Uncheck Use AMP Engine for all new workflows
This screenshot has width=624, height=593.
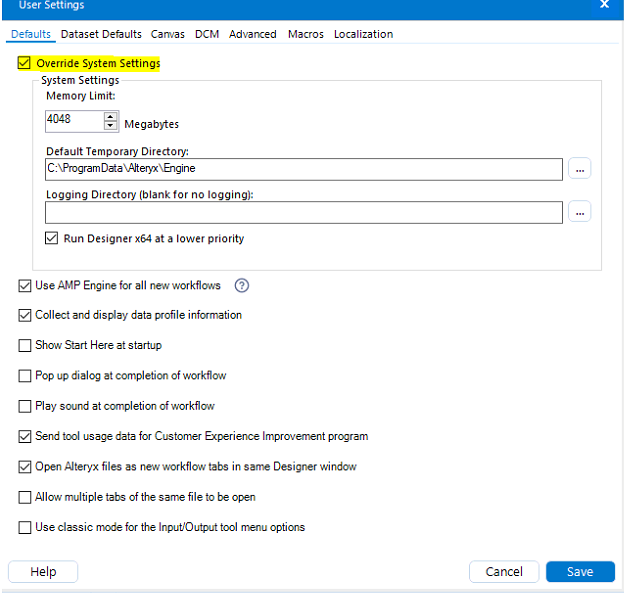pyautogui.click(x=25, y=285)
